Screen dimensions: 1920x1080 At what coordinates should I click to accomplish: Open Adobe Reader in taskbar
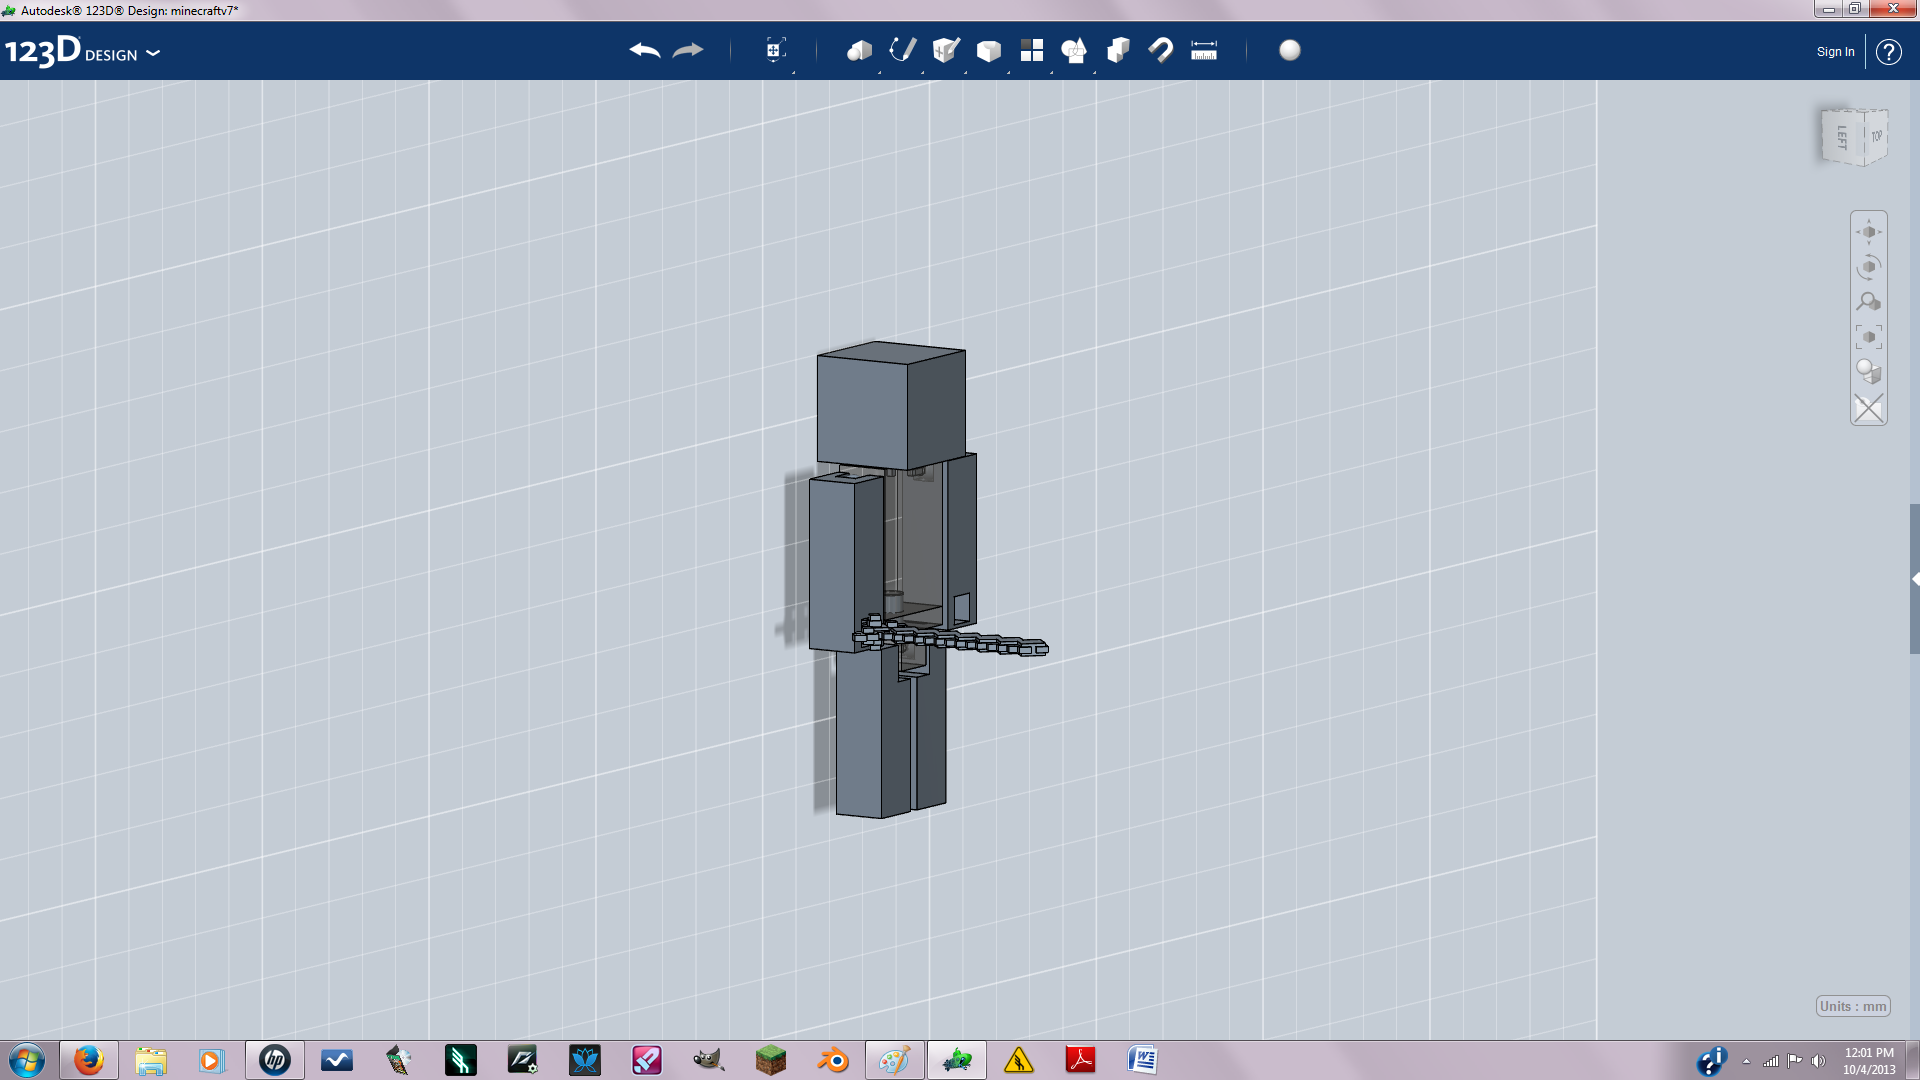(1080, 1060)
